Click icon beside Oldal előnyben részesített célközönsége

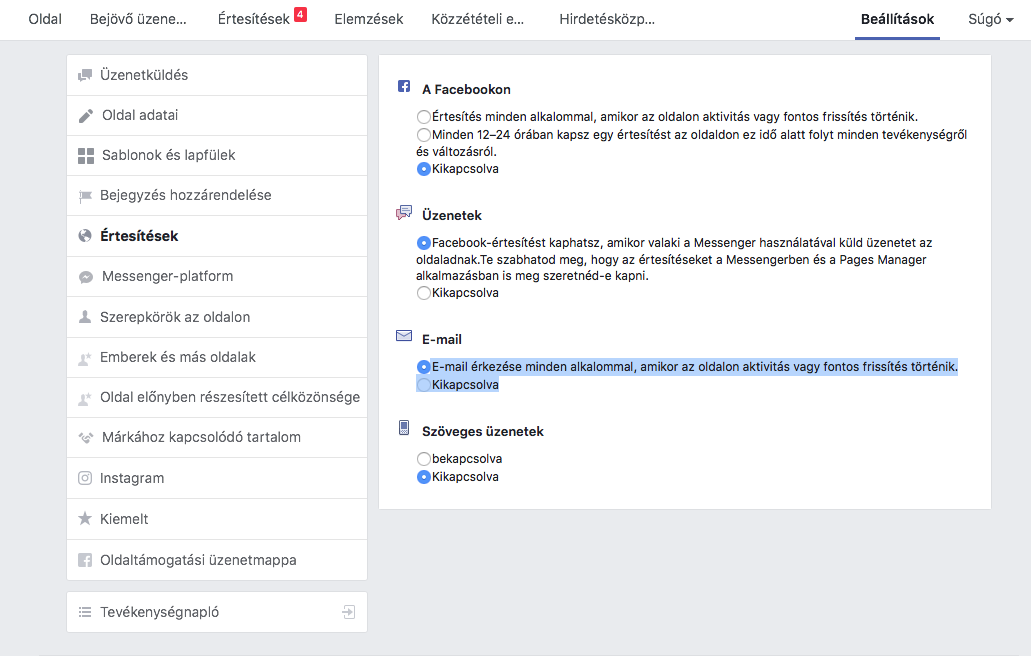pyautogui.click(x=85, y=398)
